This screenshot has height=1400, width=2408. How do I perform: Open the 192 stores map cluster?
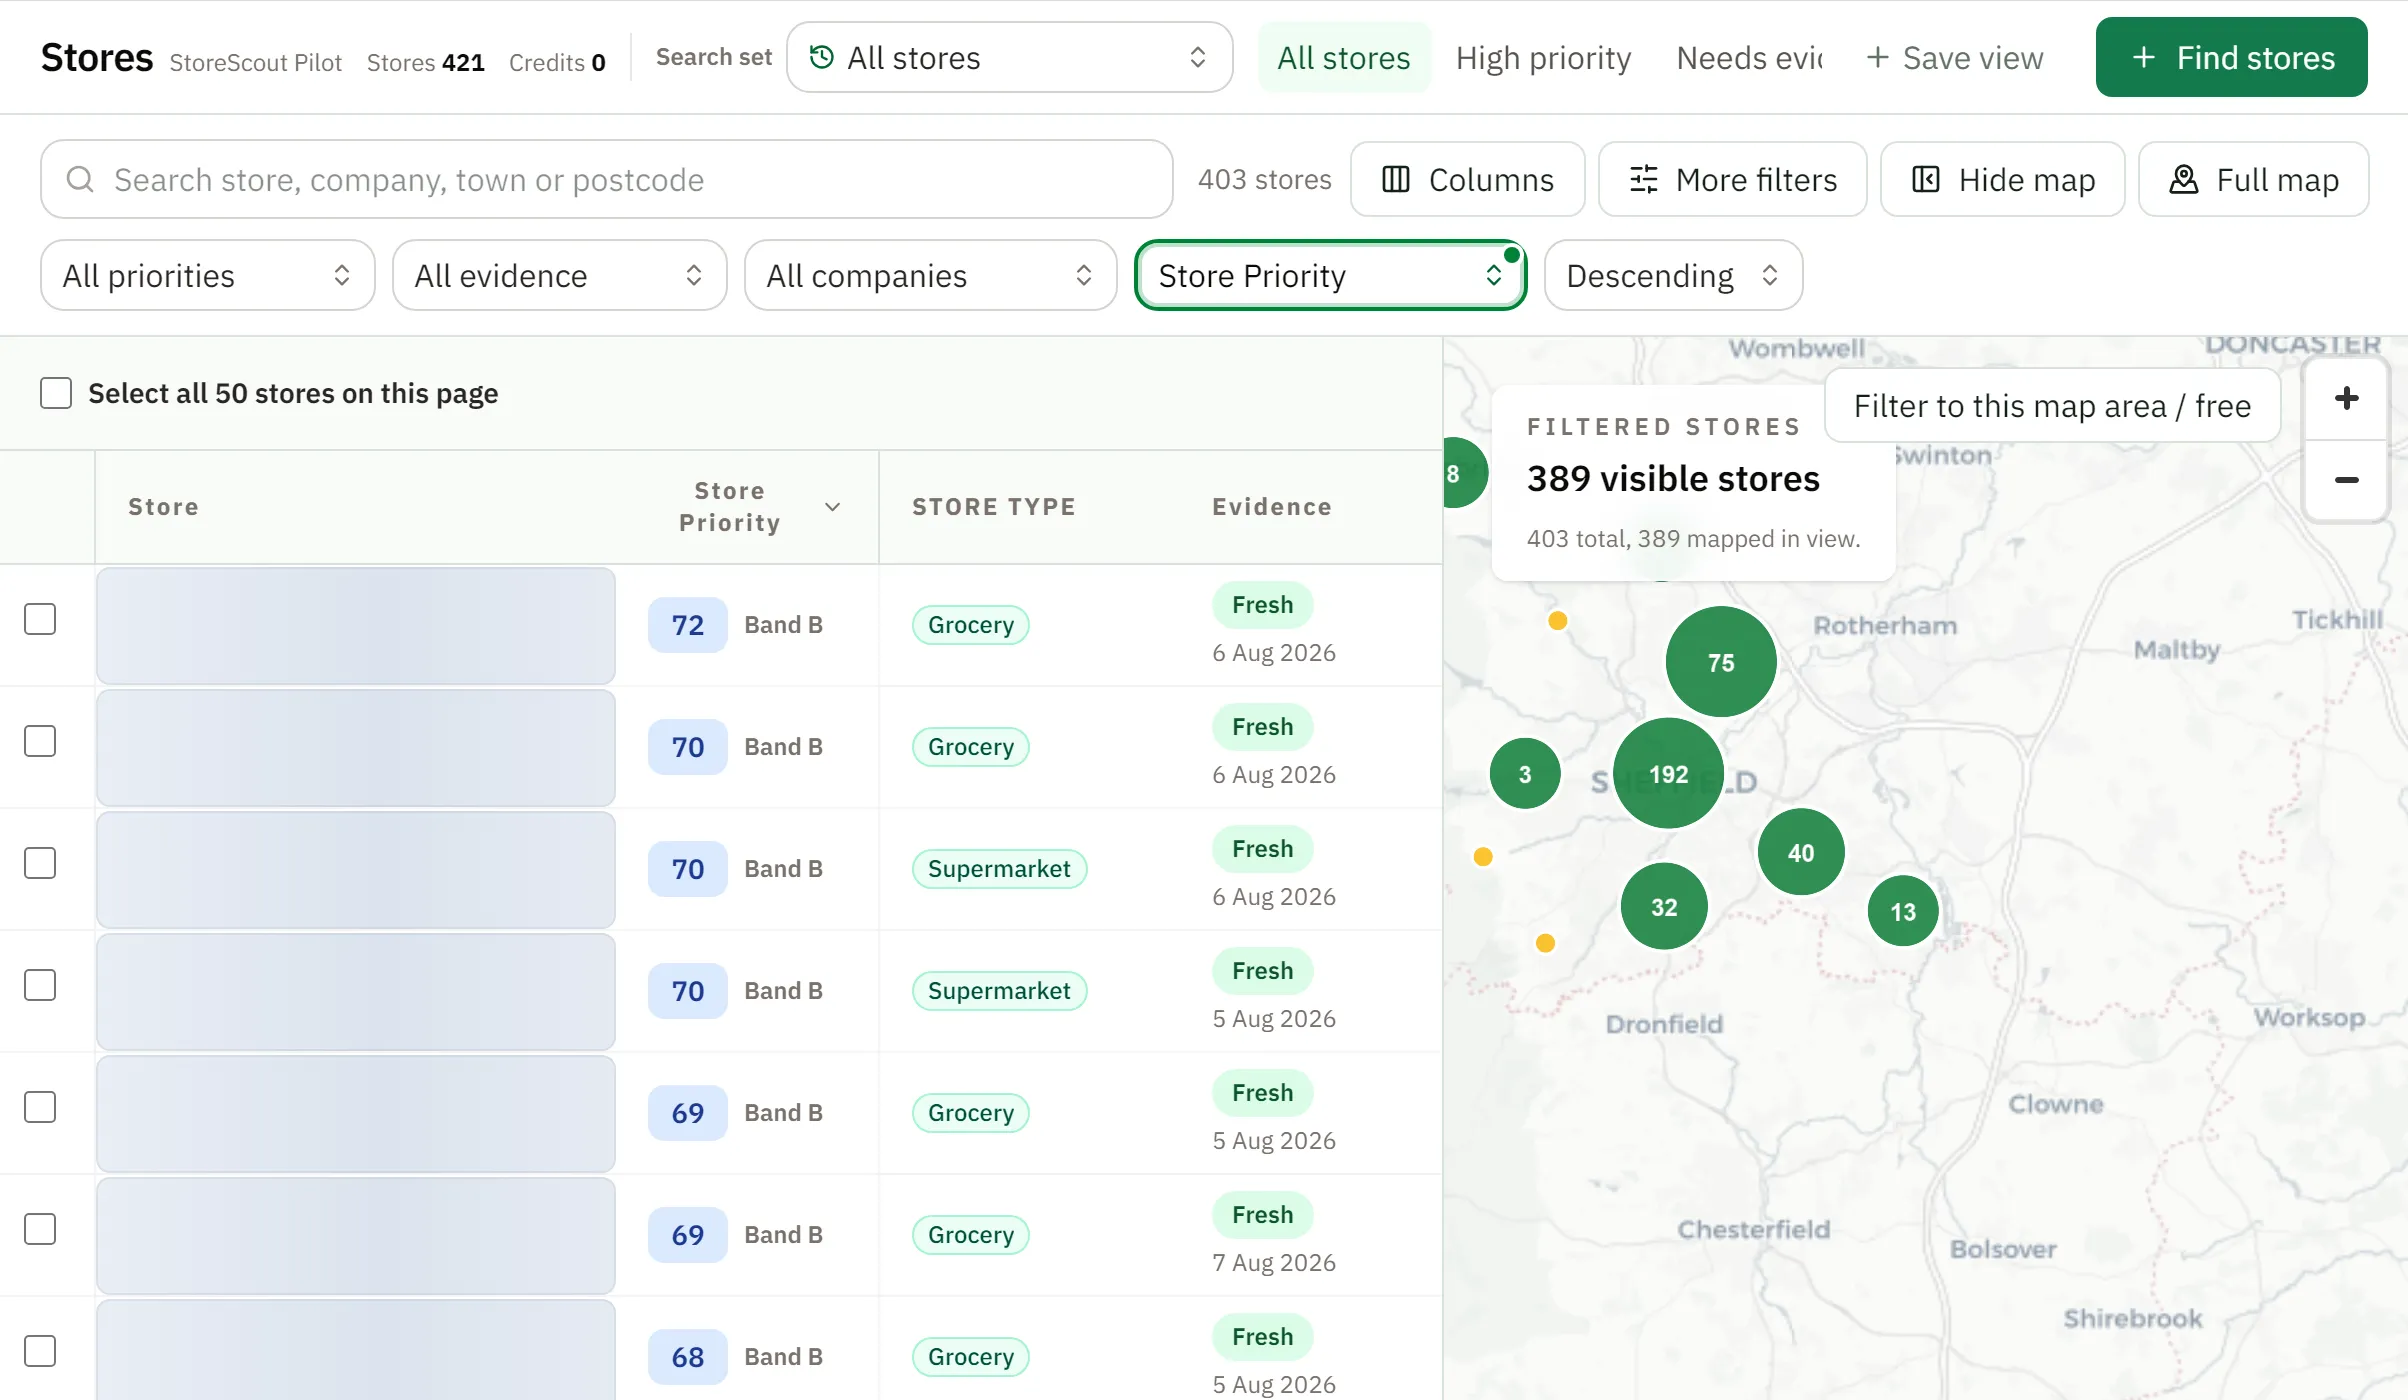[1668, 773]
